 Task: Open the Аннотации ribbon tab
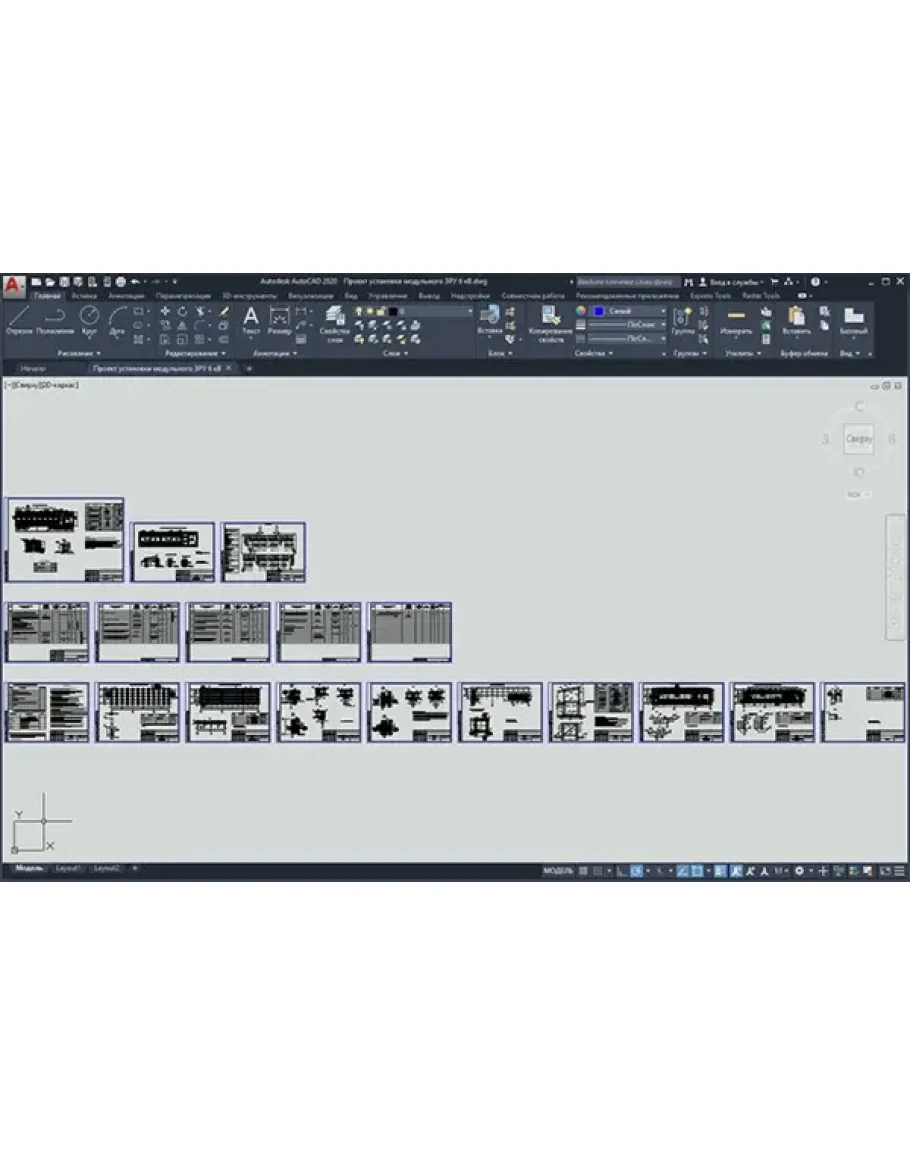126,296
